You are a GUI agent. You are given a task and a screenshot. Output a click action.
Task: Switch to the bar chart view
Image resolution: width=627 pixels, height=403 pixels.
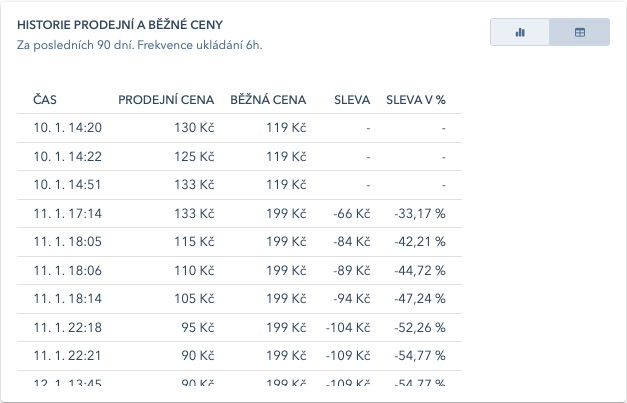pyautogui.click(x=520, y=32)
